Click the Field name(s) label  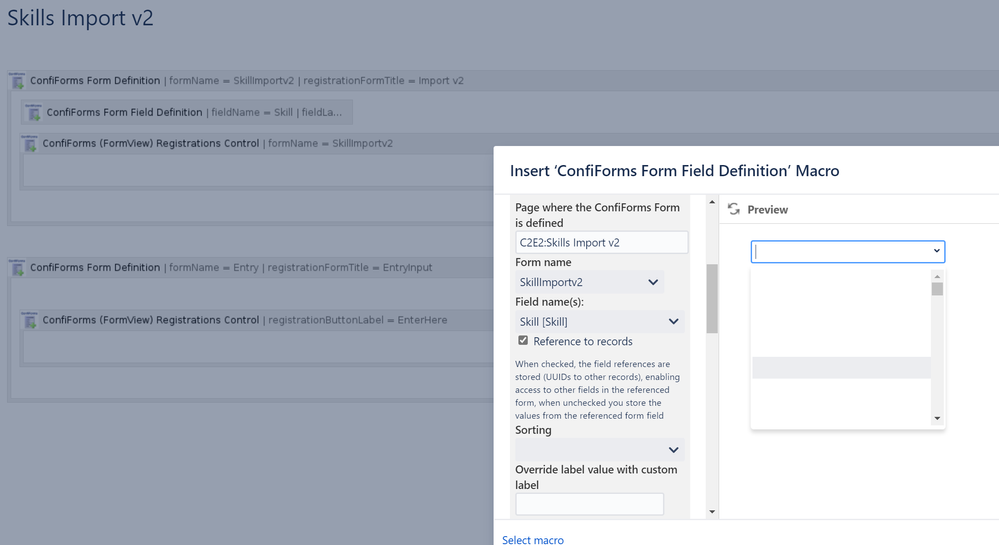[549, 302]
